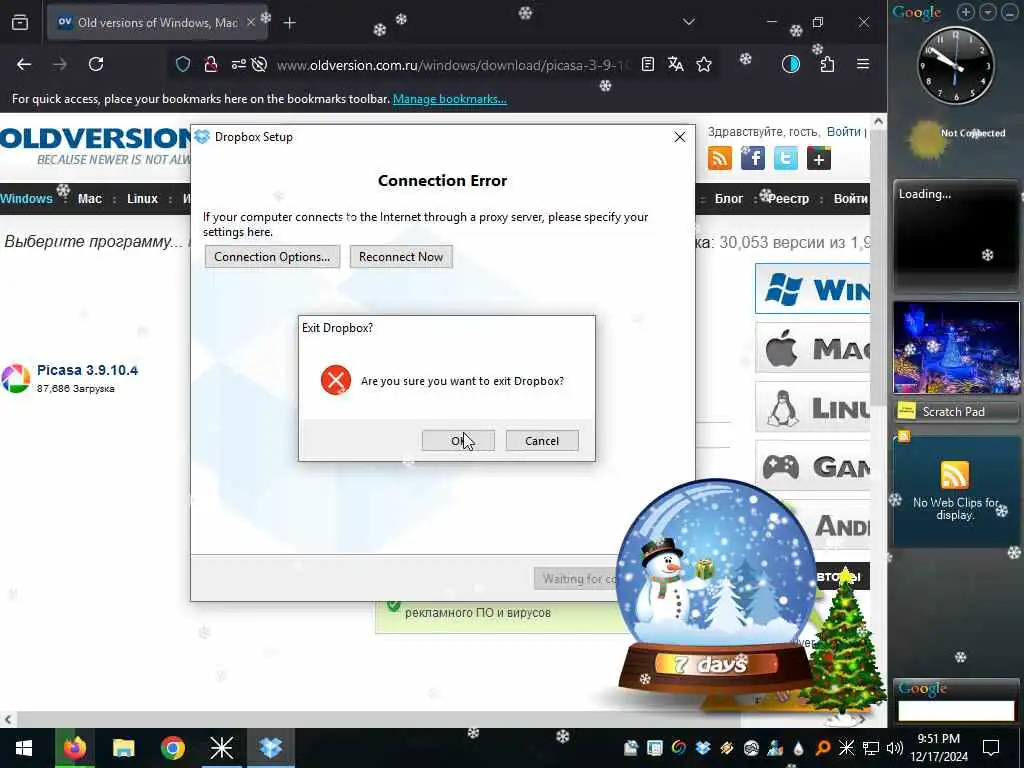Reload the current Firefox page

tap(96, 64)
